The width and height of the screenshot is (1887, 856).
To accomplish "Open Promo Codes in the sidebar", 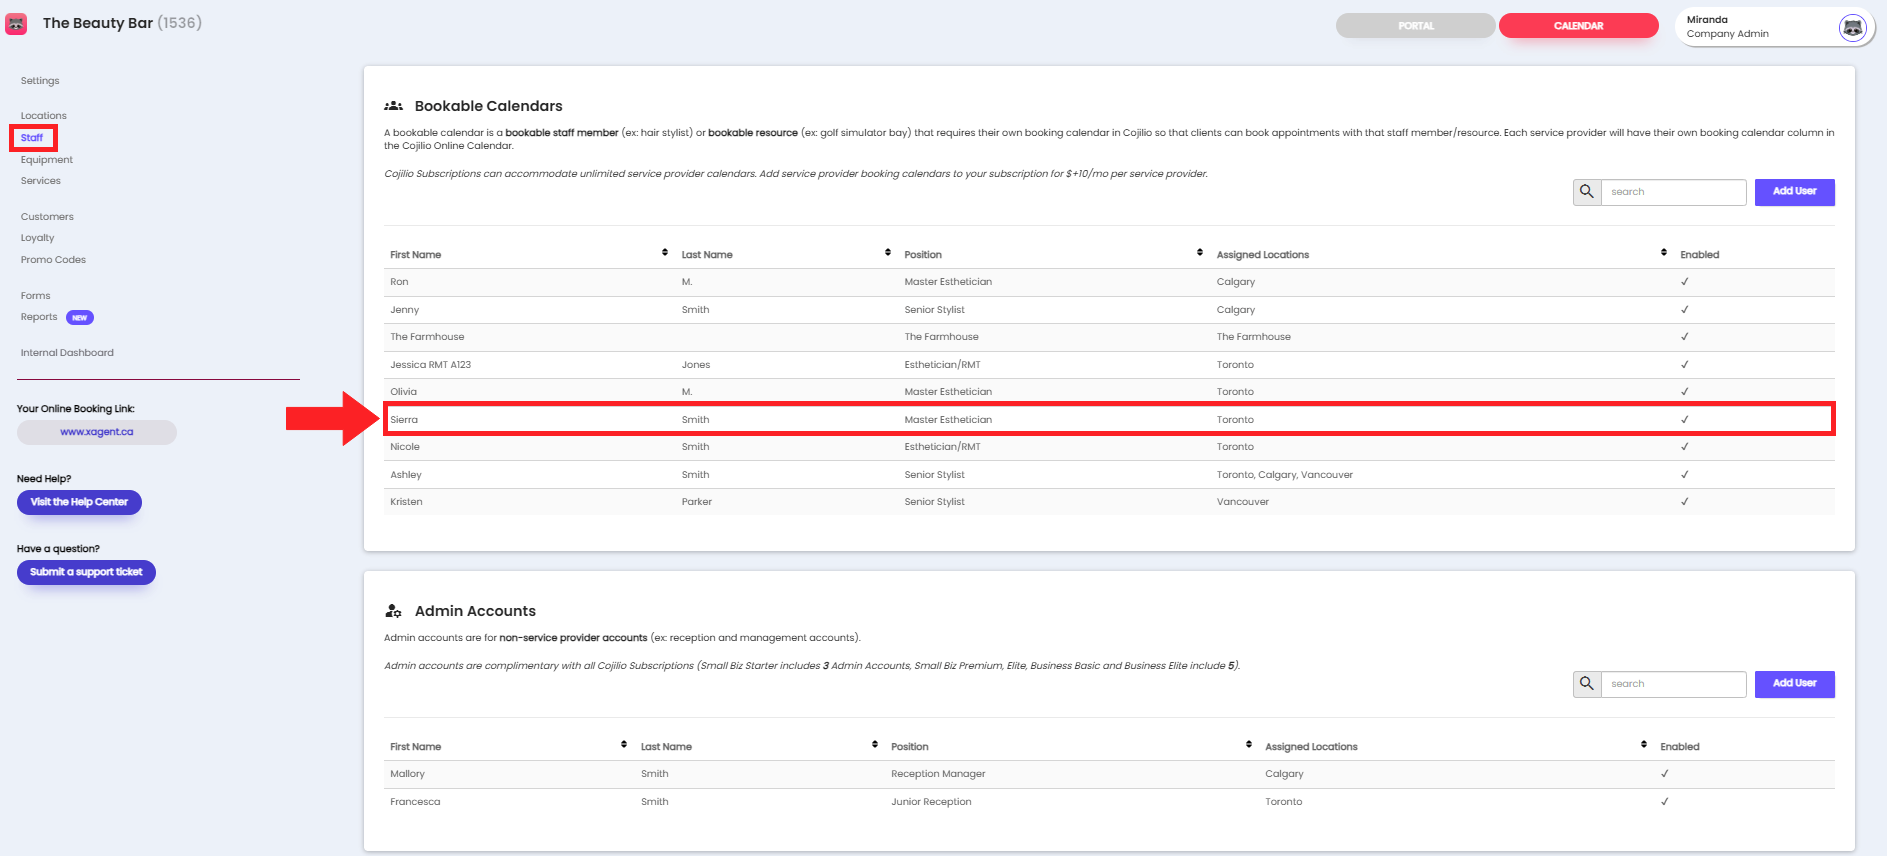I will (53, 260).
